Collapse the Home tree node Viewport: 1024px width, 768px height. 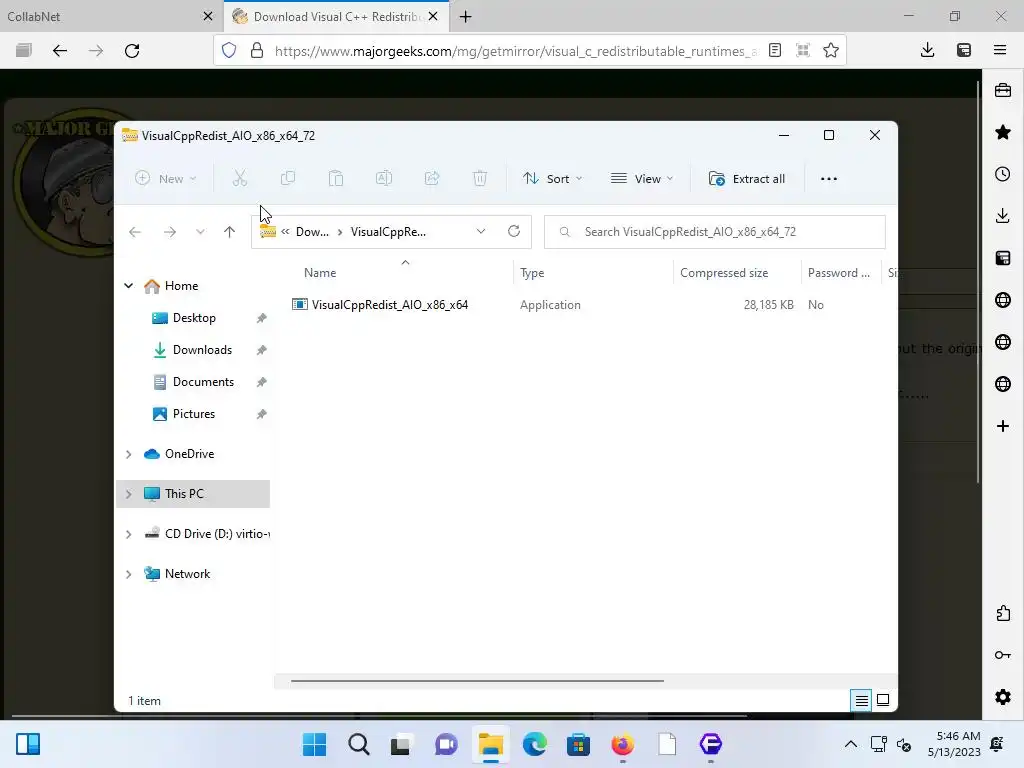click(x=129, y=286)
